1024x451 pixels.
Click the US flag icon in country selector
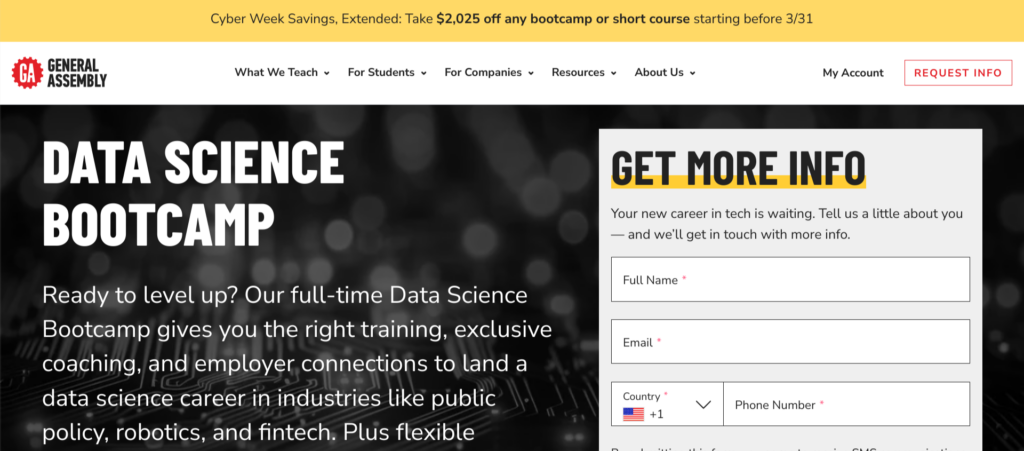(633, 414)
